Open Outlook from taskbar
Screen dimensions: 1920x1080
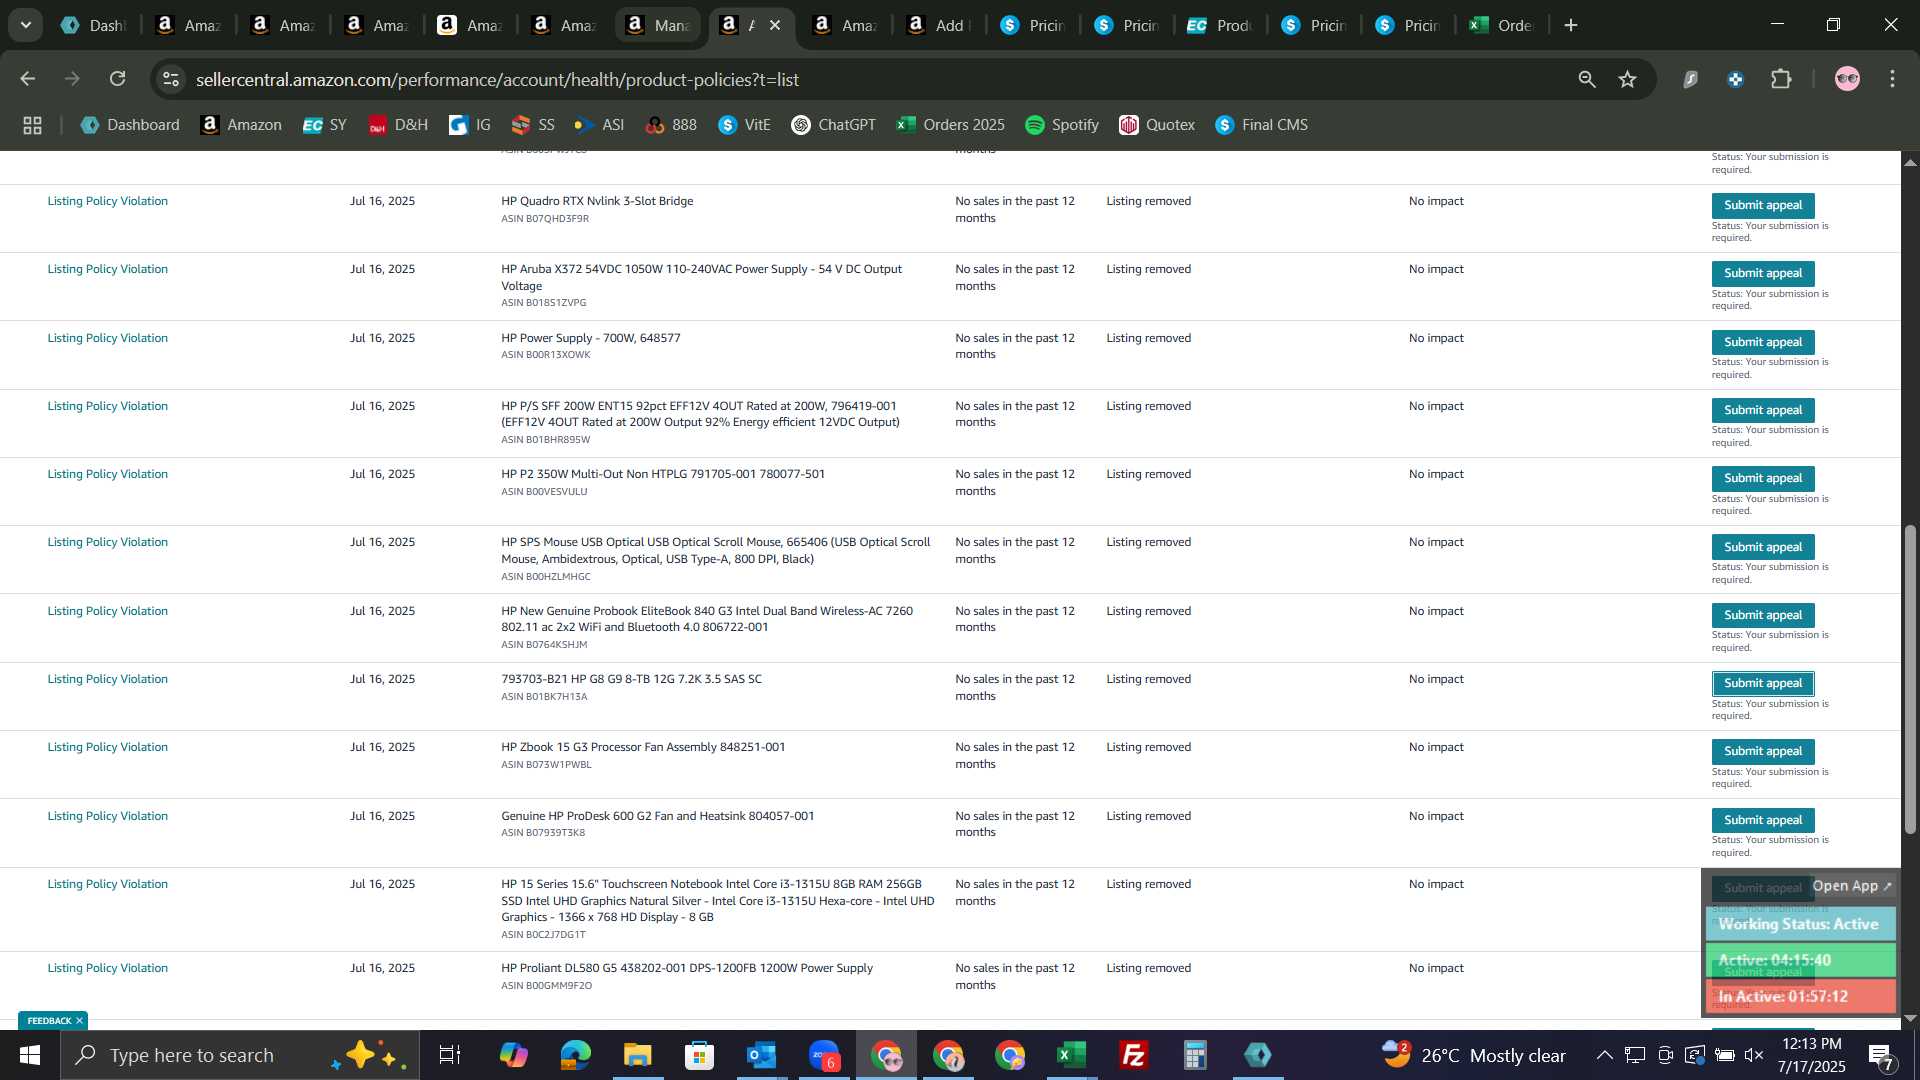pyautogui.click(x=761, y=1055)
